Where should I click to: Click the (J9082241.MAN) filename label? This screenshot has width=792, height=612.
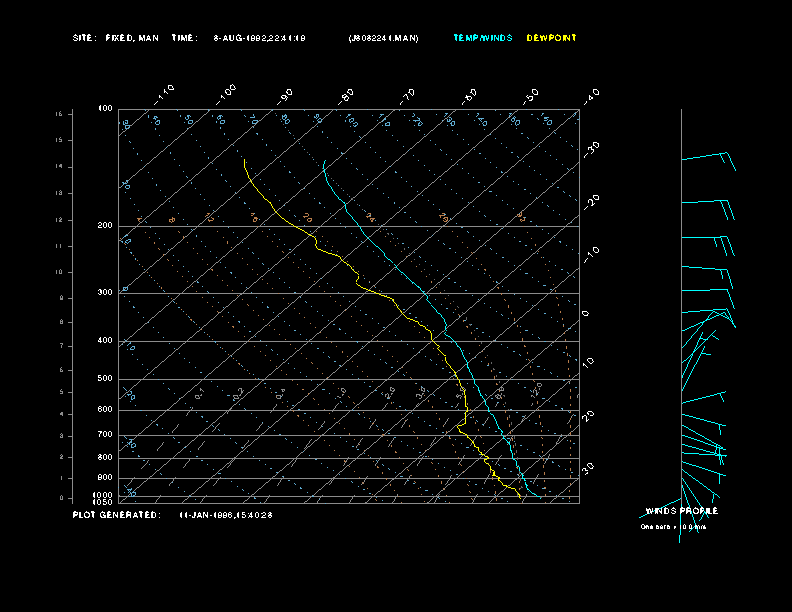(383, 38)
